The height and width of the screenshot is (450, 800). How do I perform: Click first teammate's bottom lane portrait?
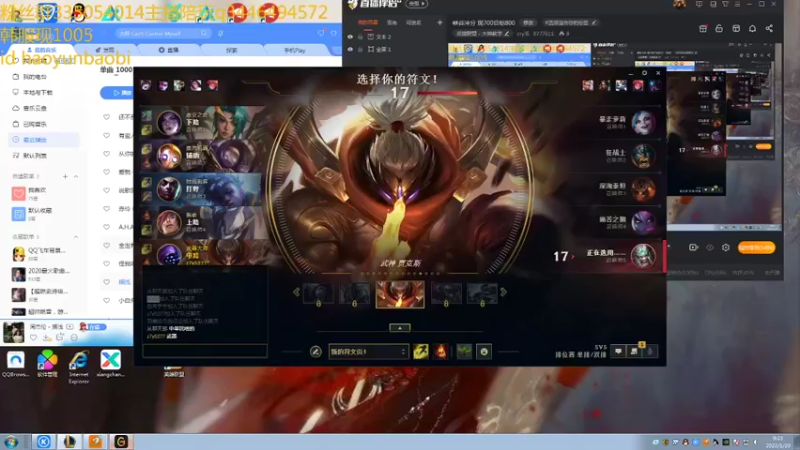click(x=169, y=123)
